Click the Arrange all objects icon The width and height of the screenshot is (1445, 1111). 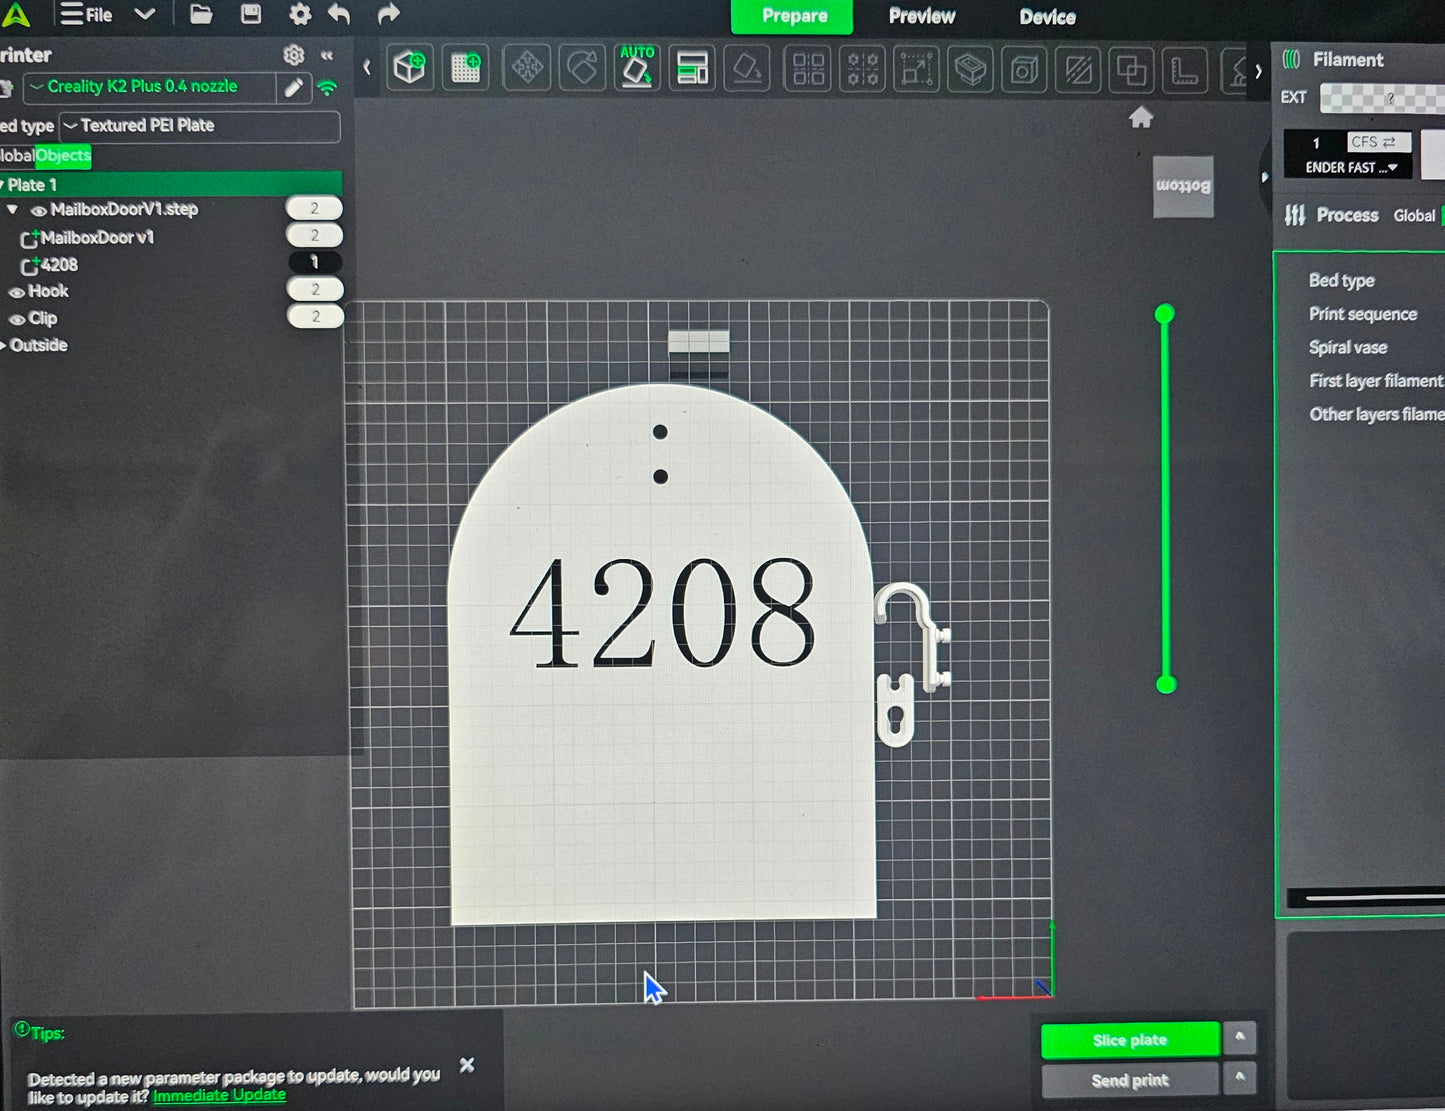(x=692, y=68)
